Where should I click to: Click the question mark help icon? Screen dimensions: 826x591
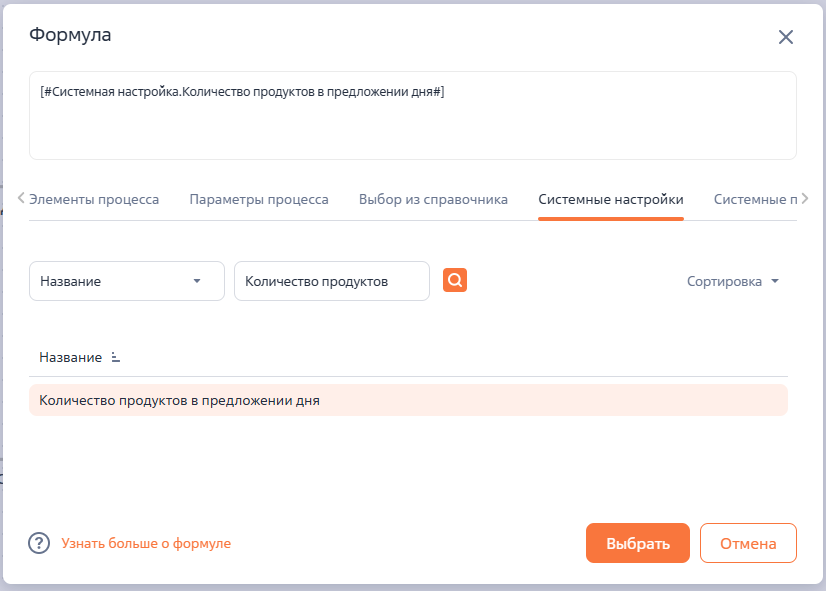(x=38, y=543)
